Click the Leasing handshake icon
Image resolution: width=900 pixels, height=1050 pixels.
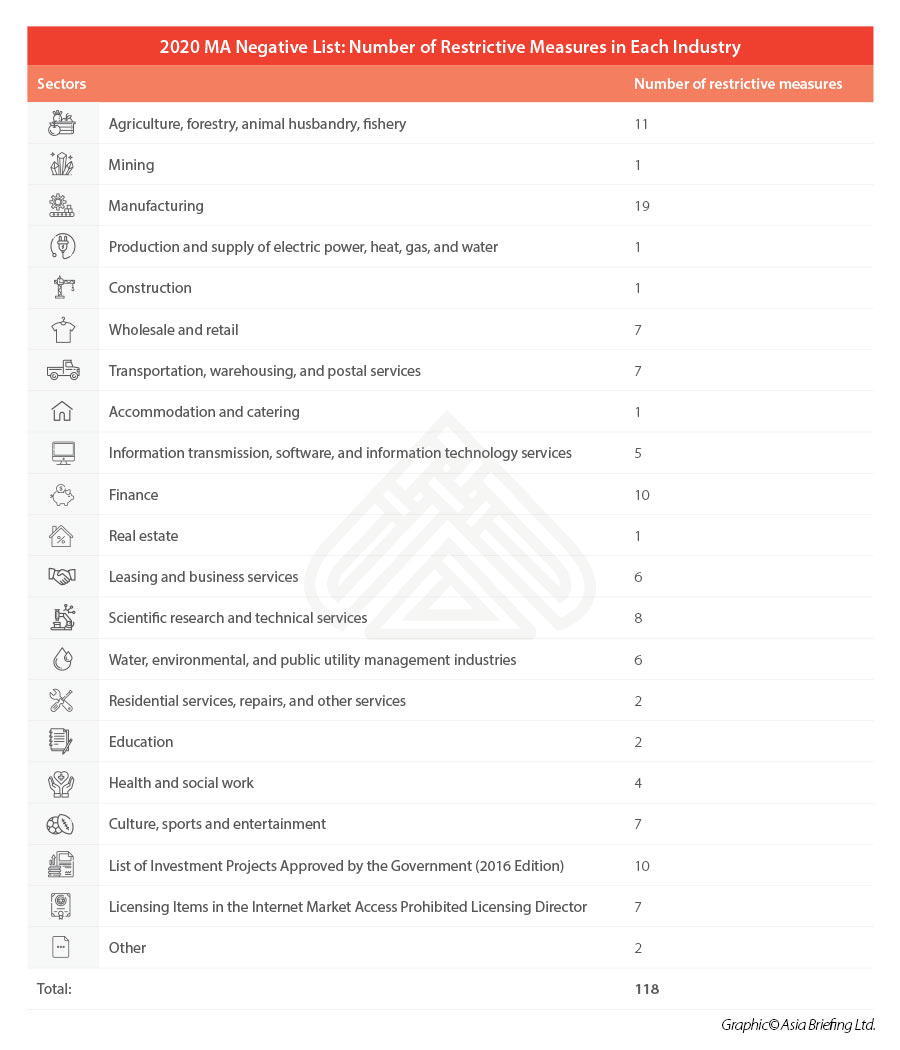click(62, 577)
